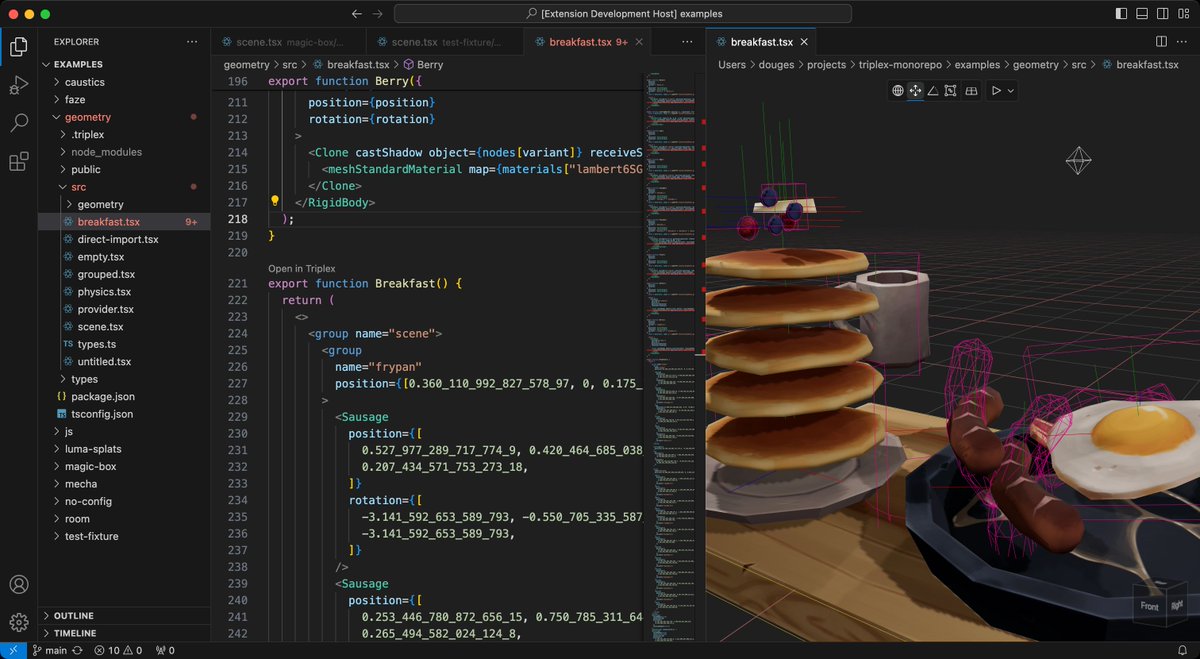The width and height of the screenshot is (1200, 659).
Task: Expand the caustics folder
Action: click(x=124, y=82)
